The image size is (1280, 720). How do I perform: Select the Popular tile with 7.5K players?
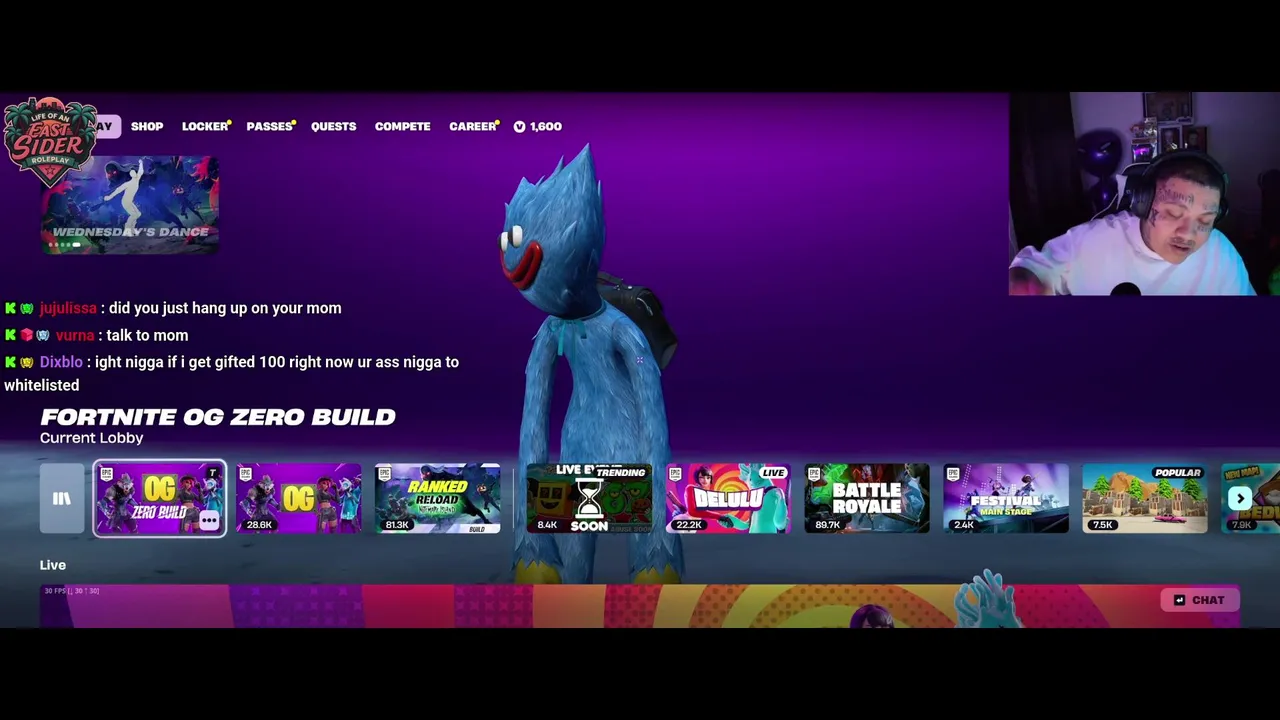coord(1145,498)
